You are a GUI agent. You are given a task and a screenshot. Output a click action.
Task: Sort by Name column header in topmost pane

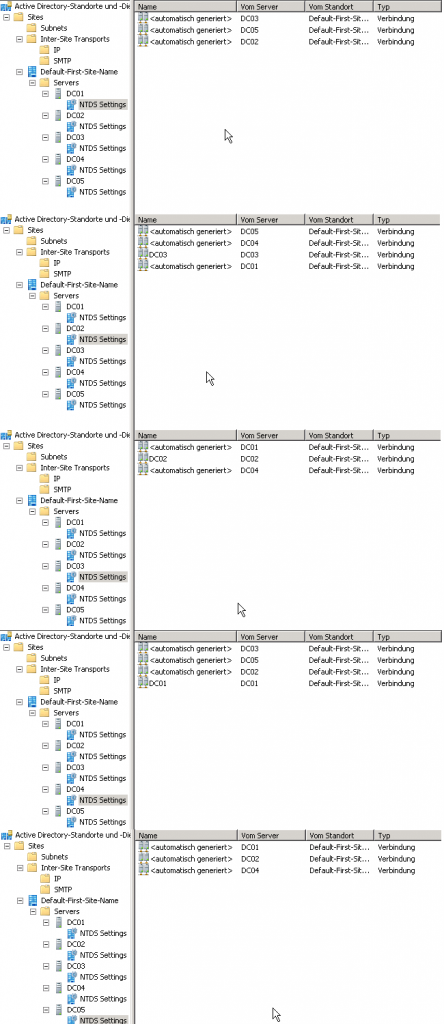click(185, 7)
